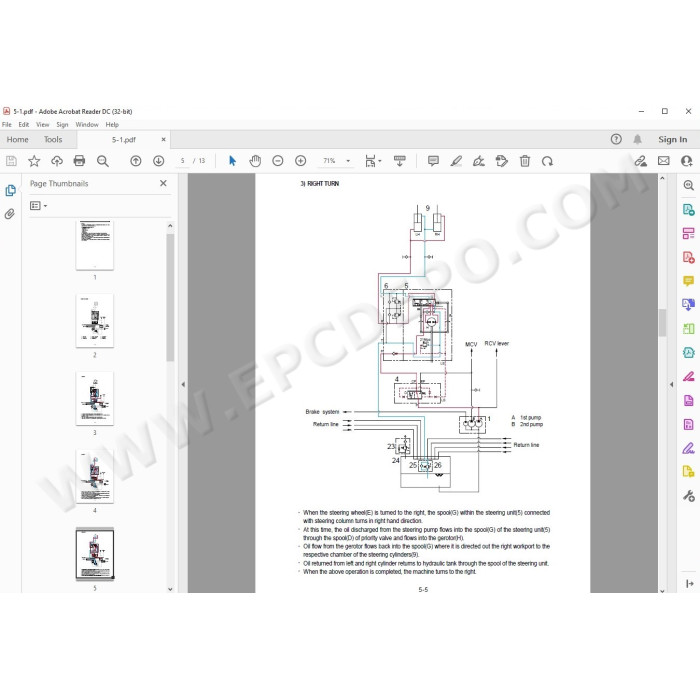Activate the hand pan tool
This screenshot has height=700, width=700.
pos(255,161)
